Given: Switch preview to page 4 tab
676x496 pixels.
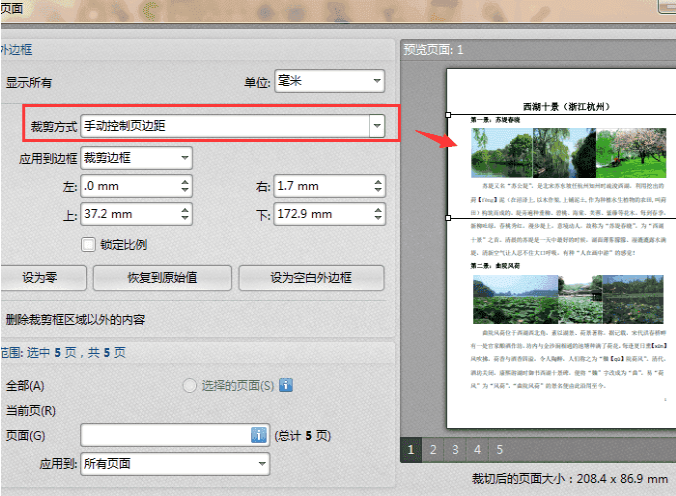Looking at the screenshot, I should pos(477,450).
